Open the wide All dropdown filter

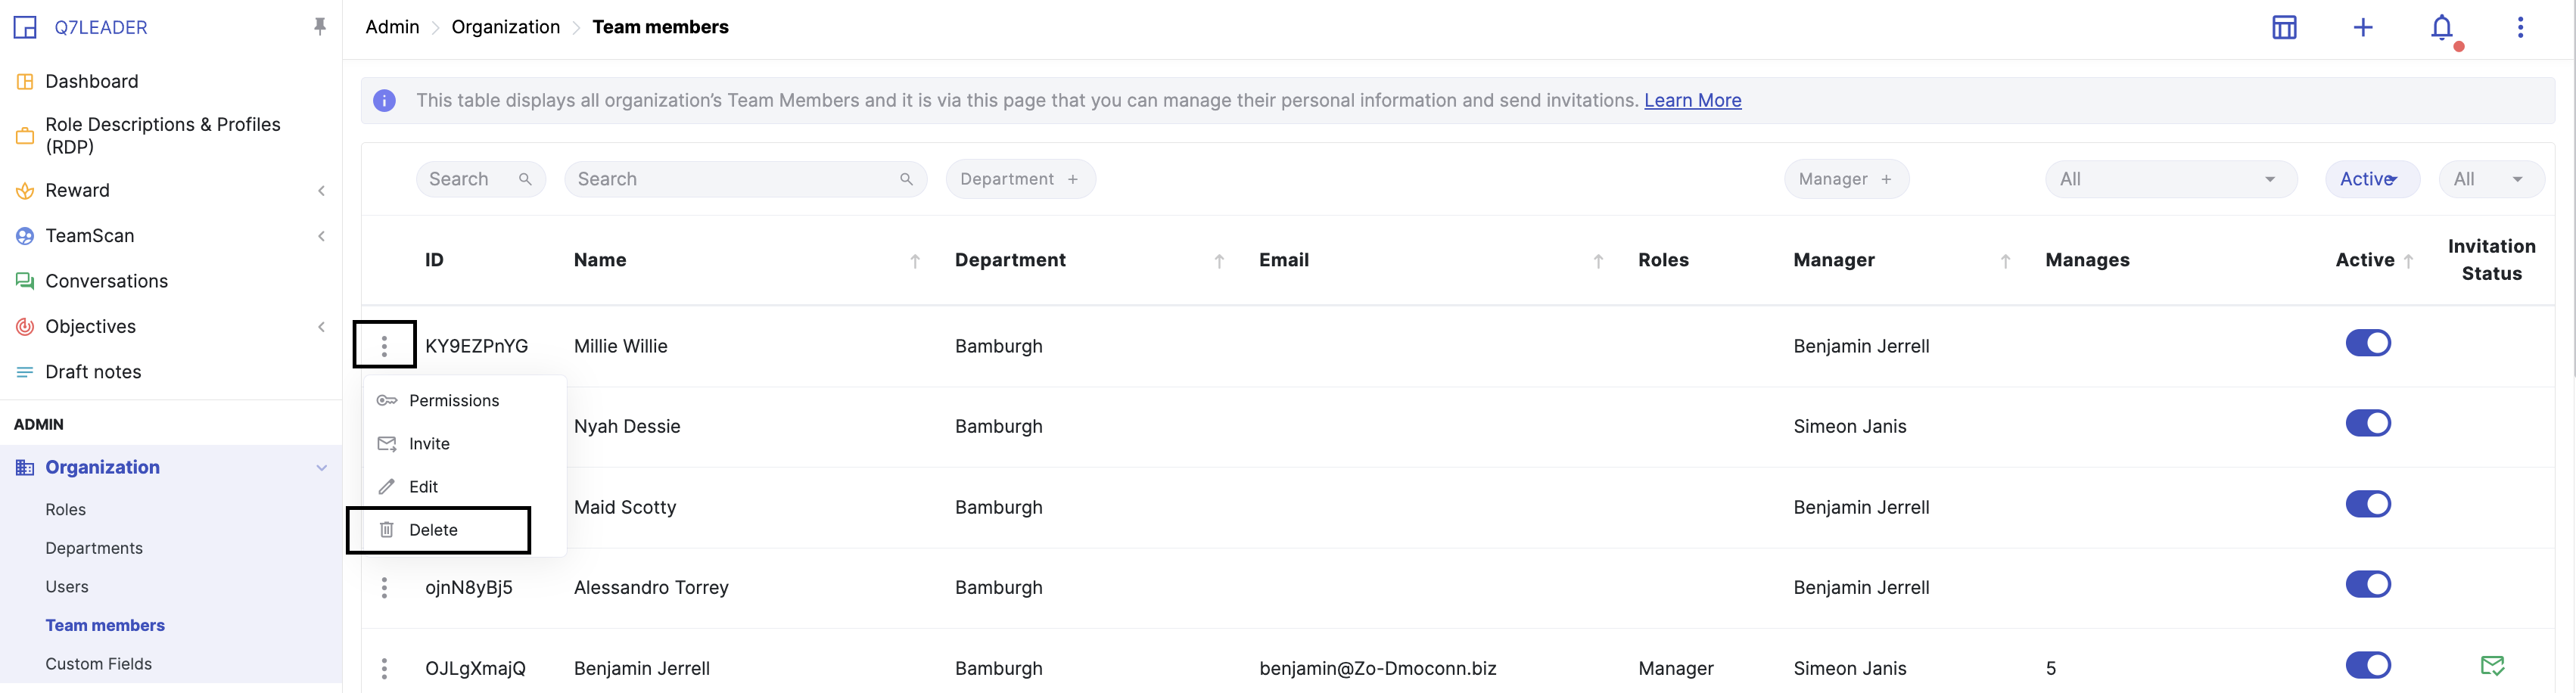pos(2171,179)
